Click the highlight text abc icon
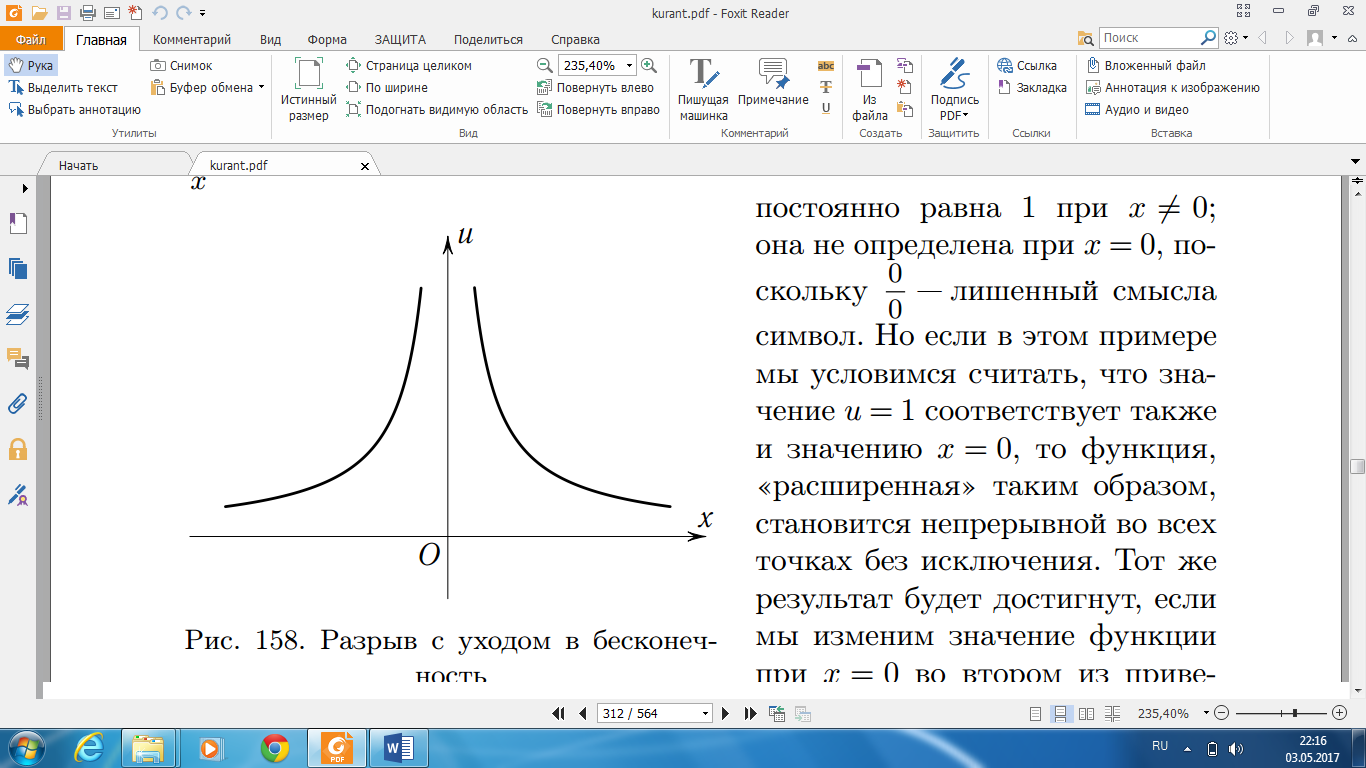Screen dimensions: 1366x768 (825, 65)
